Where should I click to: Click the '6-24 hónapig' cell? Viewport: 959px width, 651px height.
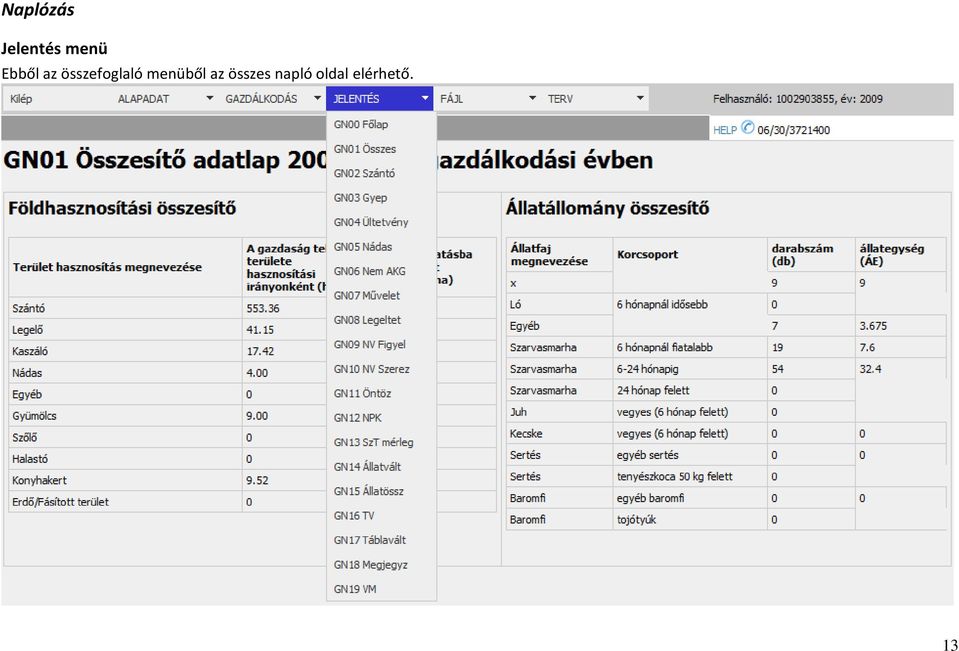pos(648,369)
